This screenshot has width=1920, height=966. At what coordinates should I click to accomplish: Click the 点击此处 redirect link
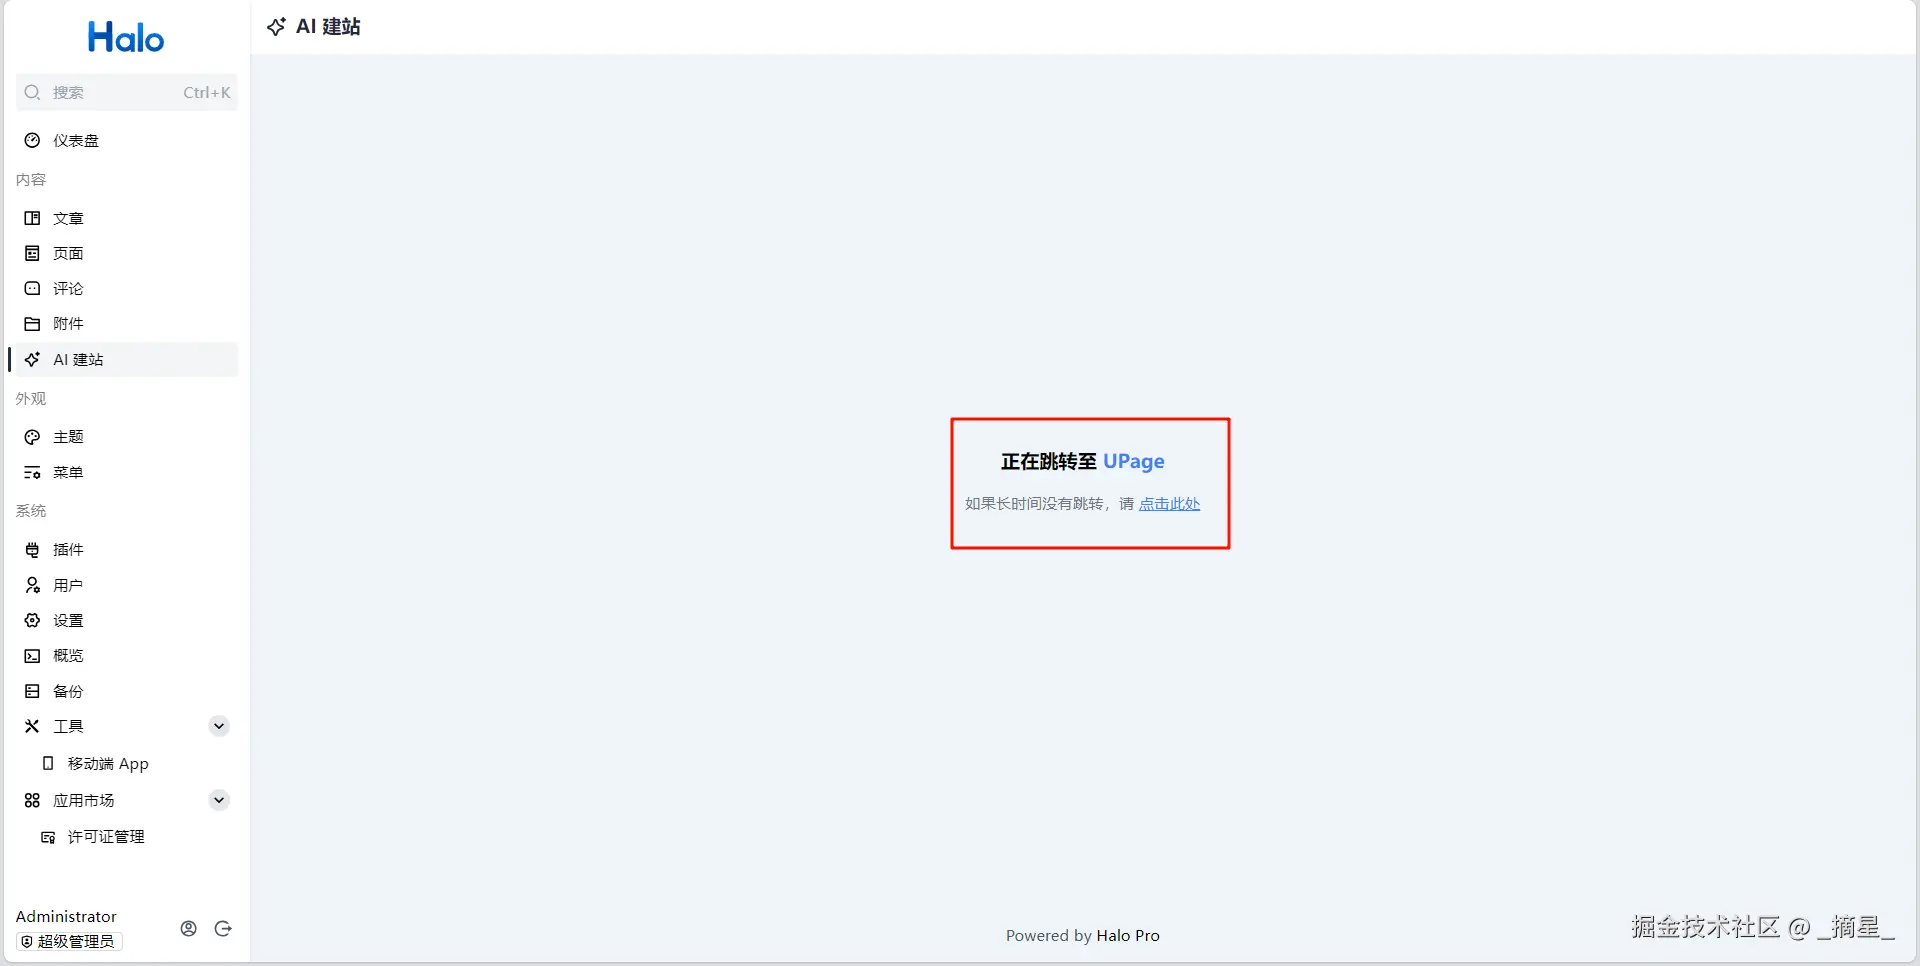click(1169, 504)
